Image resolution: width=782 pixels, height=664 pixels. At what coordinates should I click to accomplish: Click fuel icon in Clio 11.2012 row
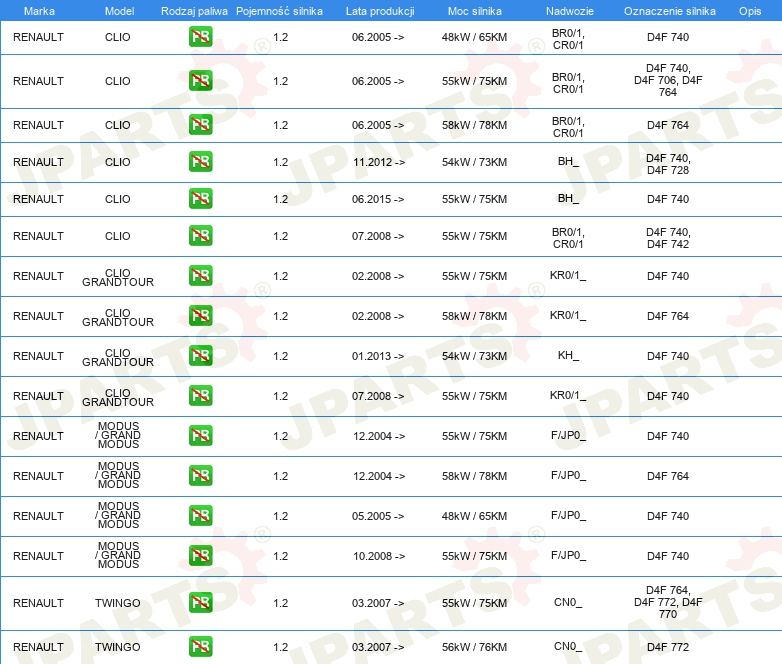coord(200,161)
